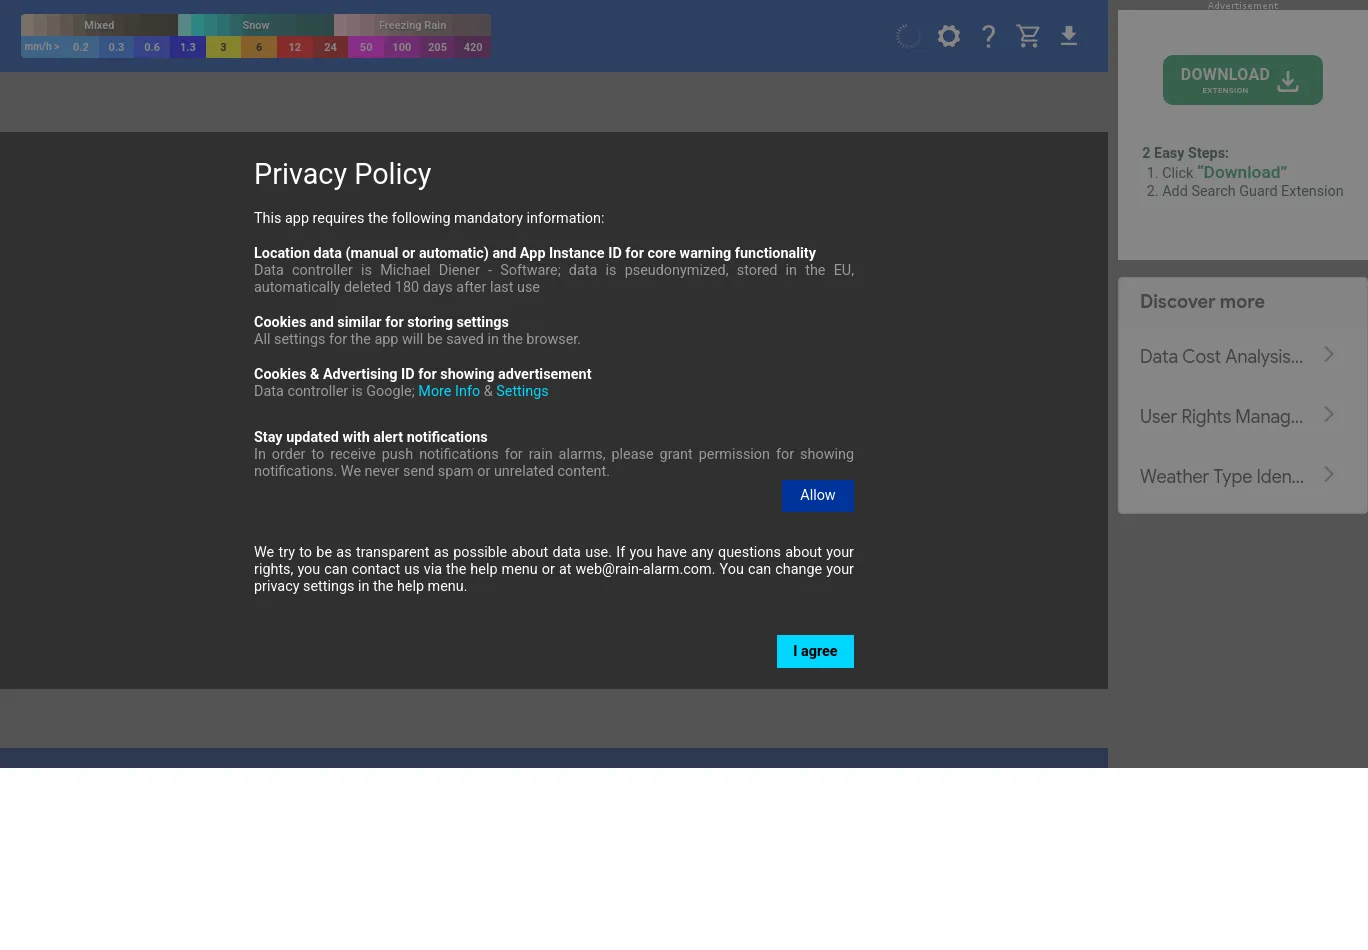Open help with the question mark icon
This screenshot has height=950, width=1368.
[988, 37]
